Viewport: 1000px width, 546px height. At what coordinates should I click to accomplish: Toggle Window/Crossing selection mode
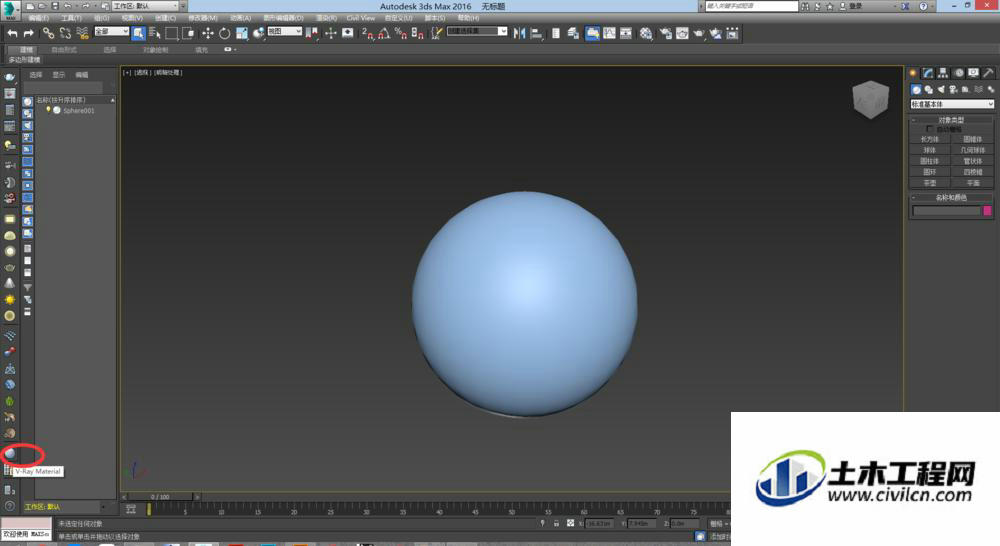click(x=189, y=33)
